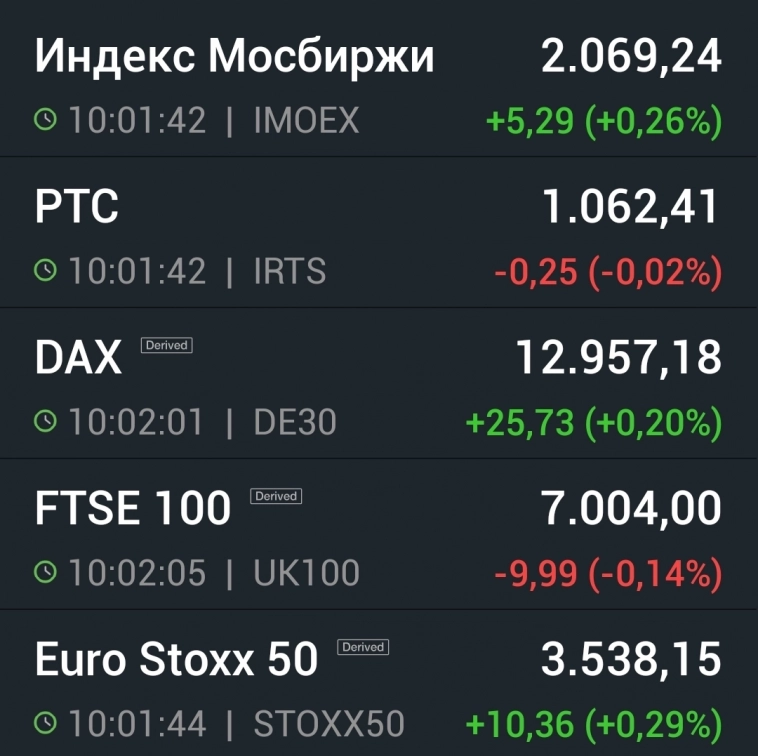Viewport: 758px width, 756px height.
Task: Click the РТС change -0,25 (-0,02%)
Action: point(608,271)
